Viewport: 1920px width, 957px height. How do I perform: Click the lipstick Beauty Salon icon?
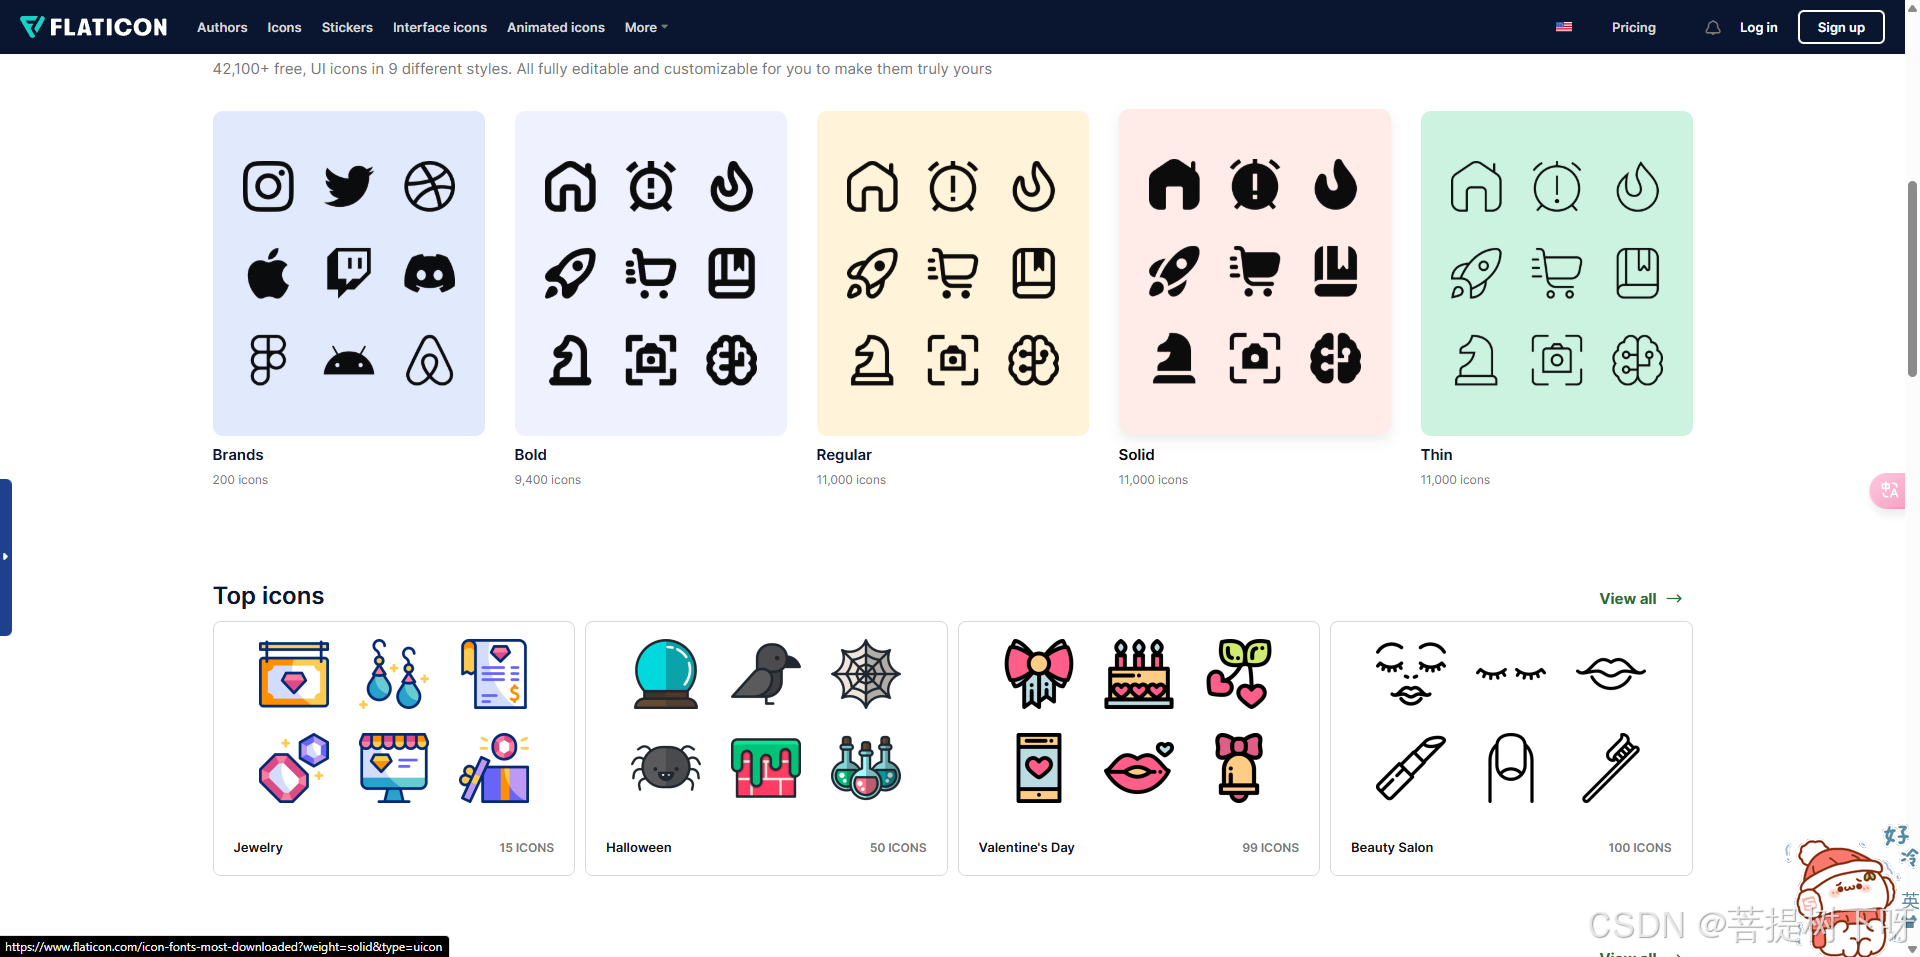point(1411,768)
